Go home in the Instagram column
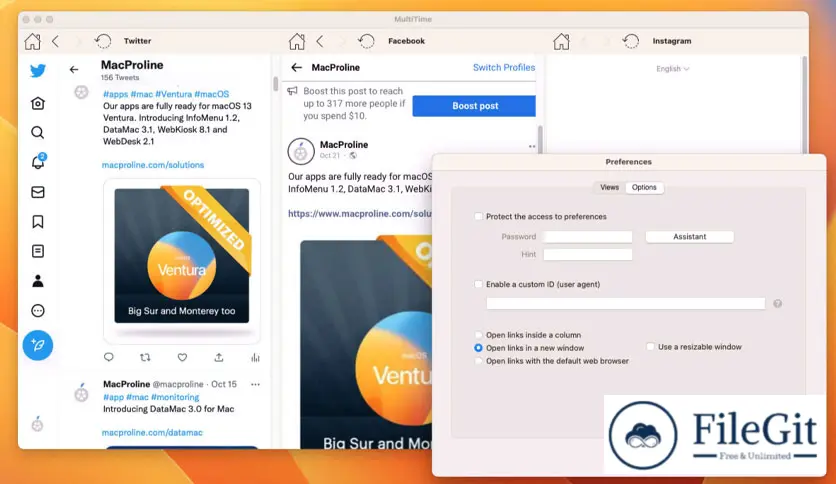The image size is (836, 484). tap(561, 41)
